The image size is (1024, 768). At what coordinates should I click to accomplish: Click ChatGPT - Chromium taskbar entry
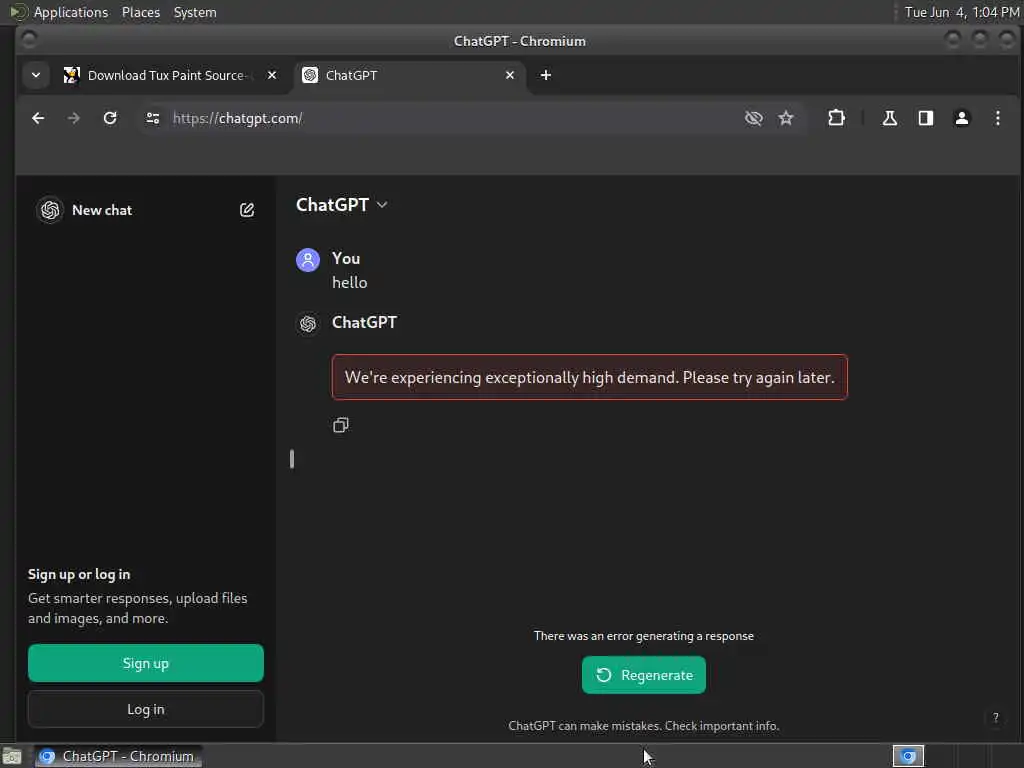pos(118,756)
